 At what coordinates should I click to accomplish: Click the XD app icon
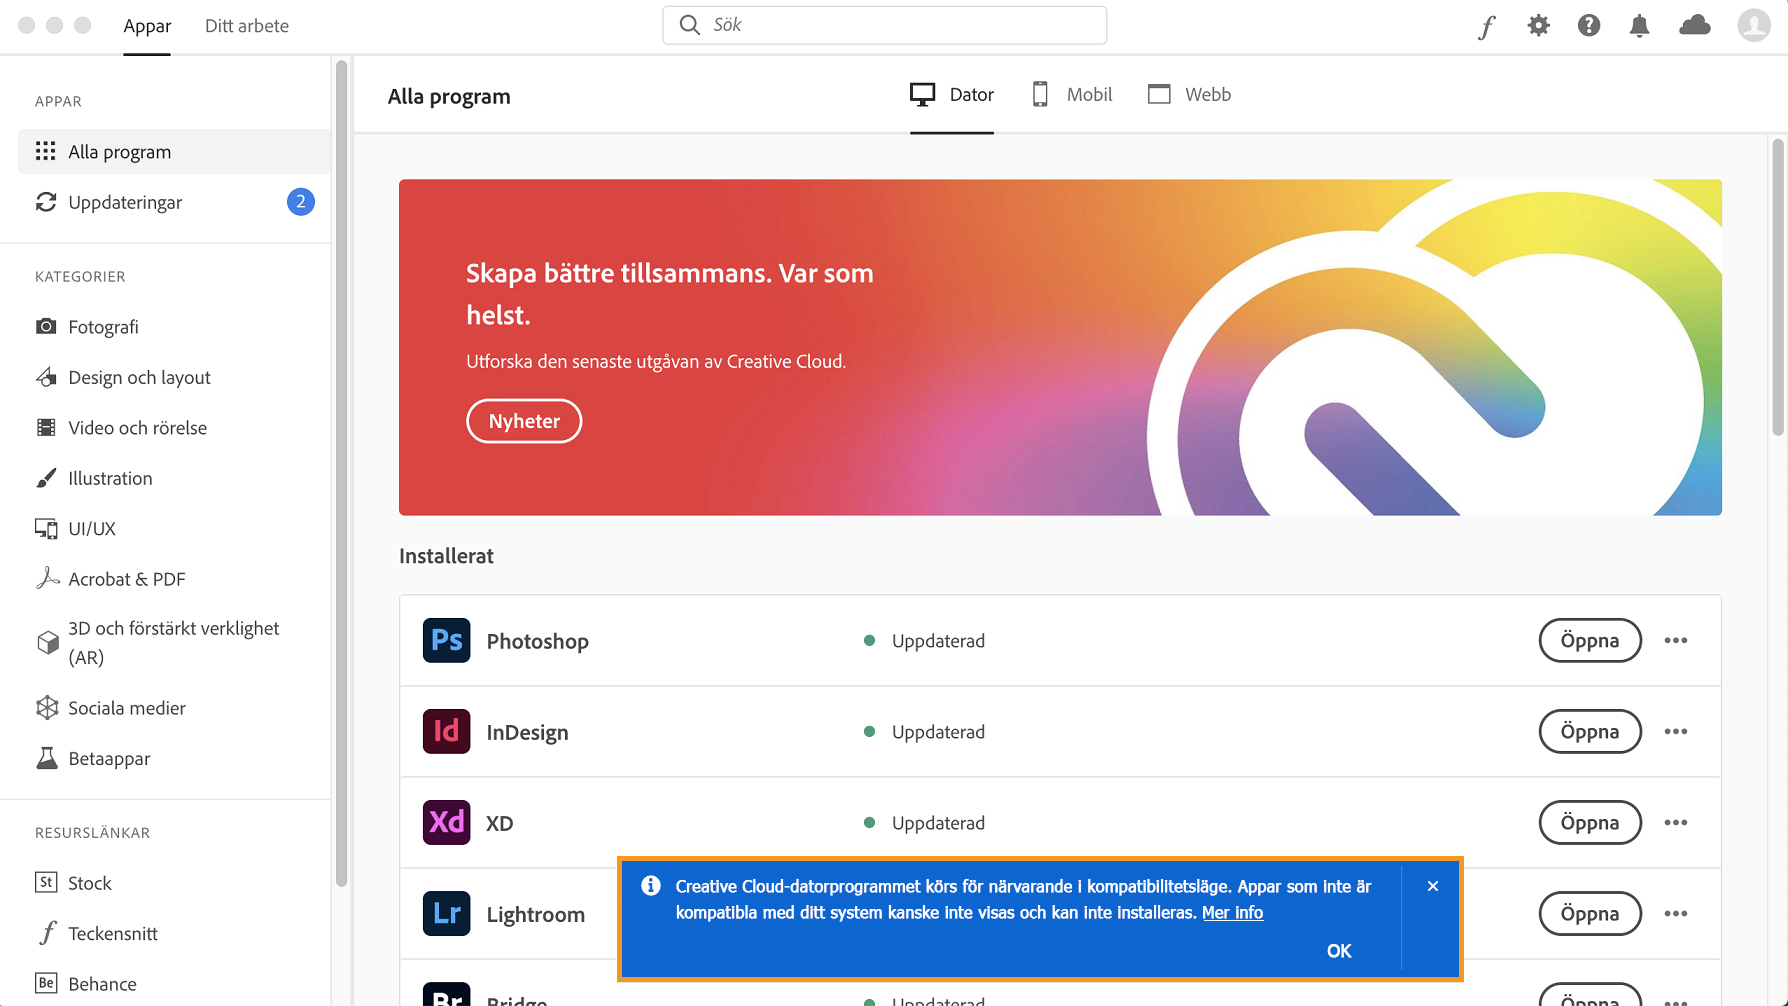[446, 822]
